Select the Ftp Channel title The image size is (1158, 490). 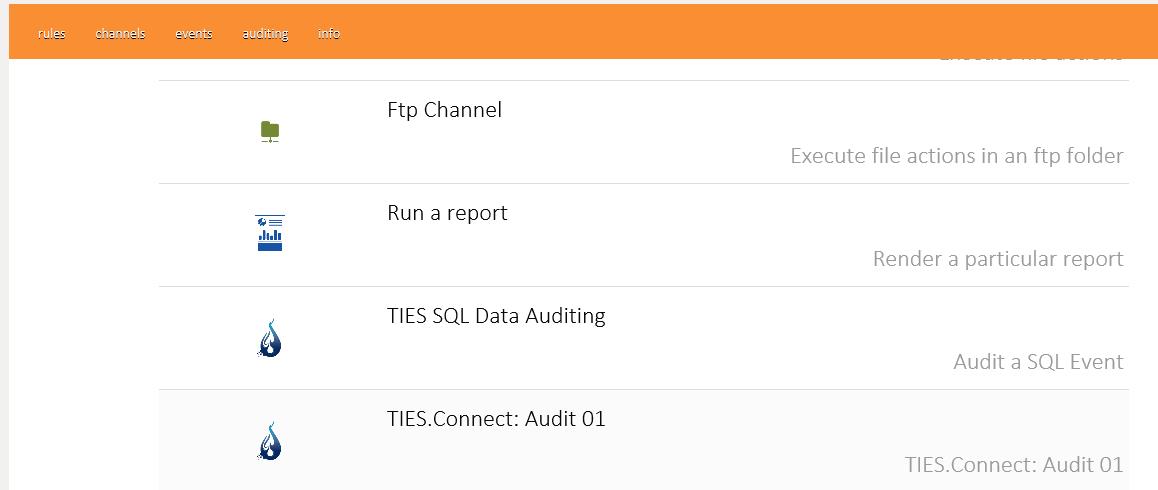click(444, 110)
